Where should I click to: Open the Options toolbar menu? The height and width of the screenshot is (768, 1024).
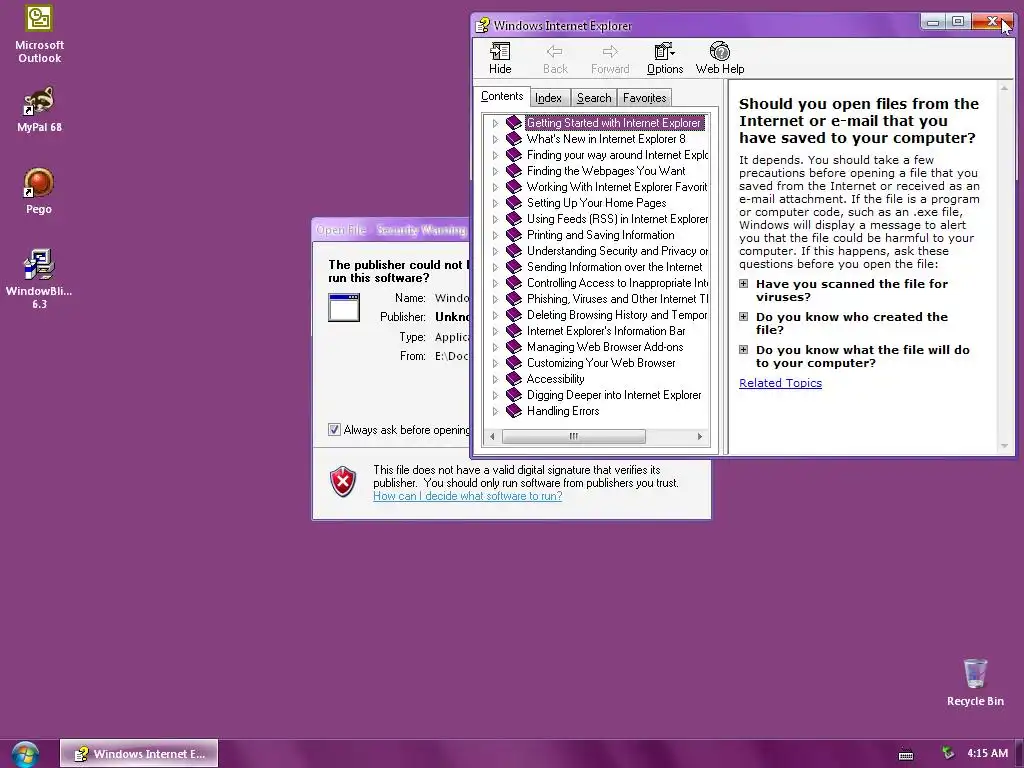tap(665, 58)
